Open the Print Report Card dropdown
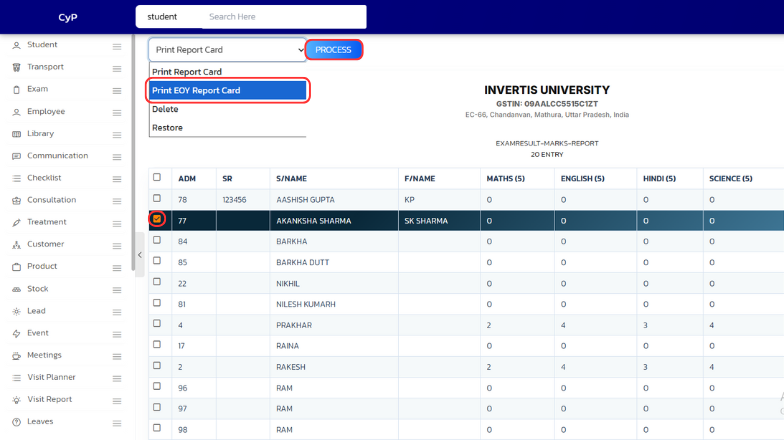Screen dimensions: 784x440 (228, 50)
